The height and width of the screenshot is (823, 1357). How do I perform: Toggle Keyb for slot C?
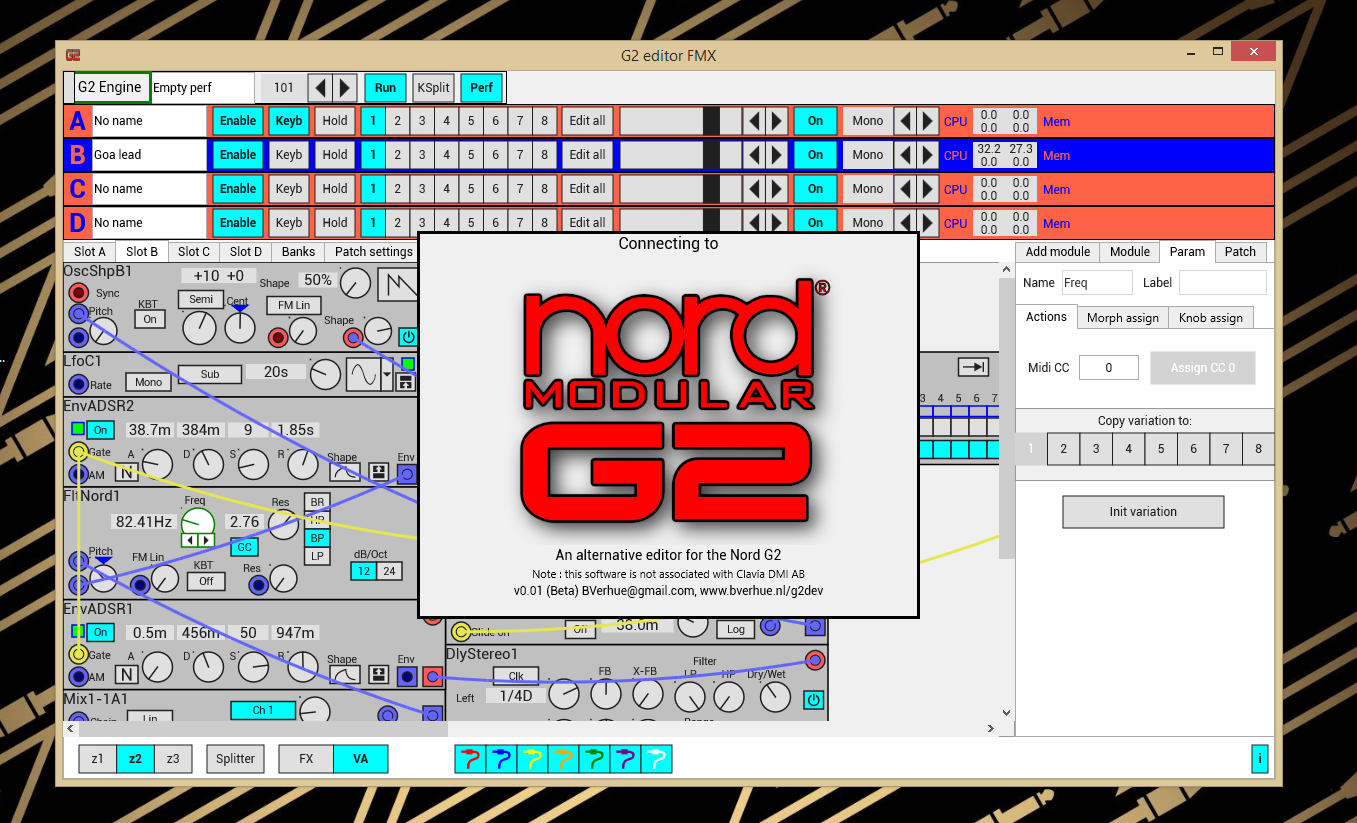click(x=289, y=189)
